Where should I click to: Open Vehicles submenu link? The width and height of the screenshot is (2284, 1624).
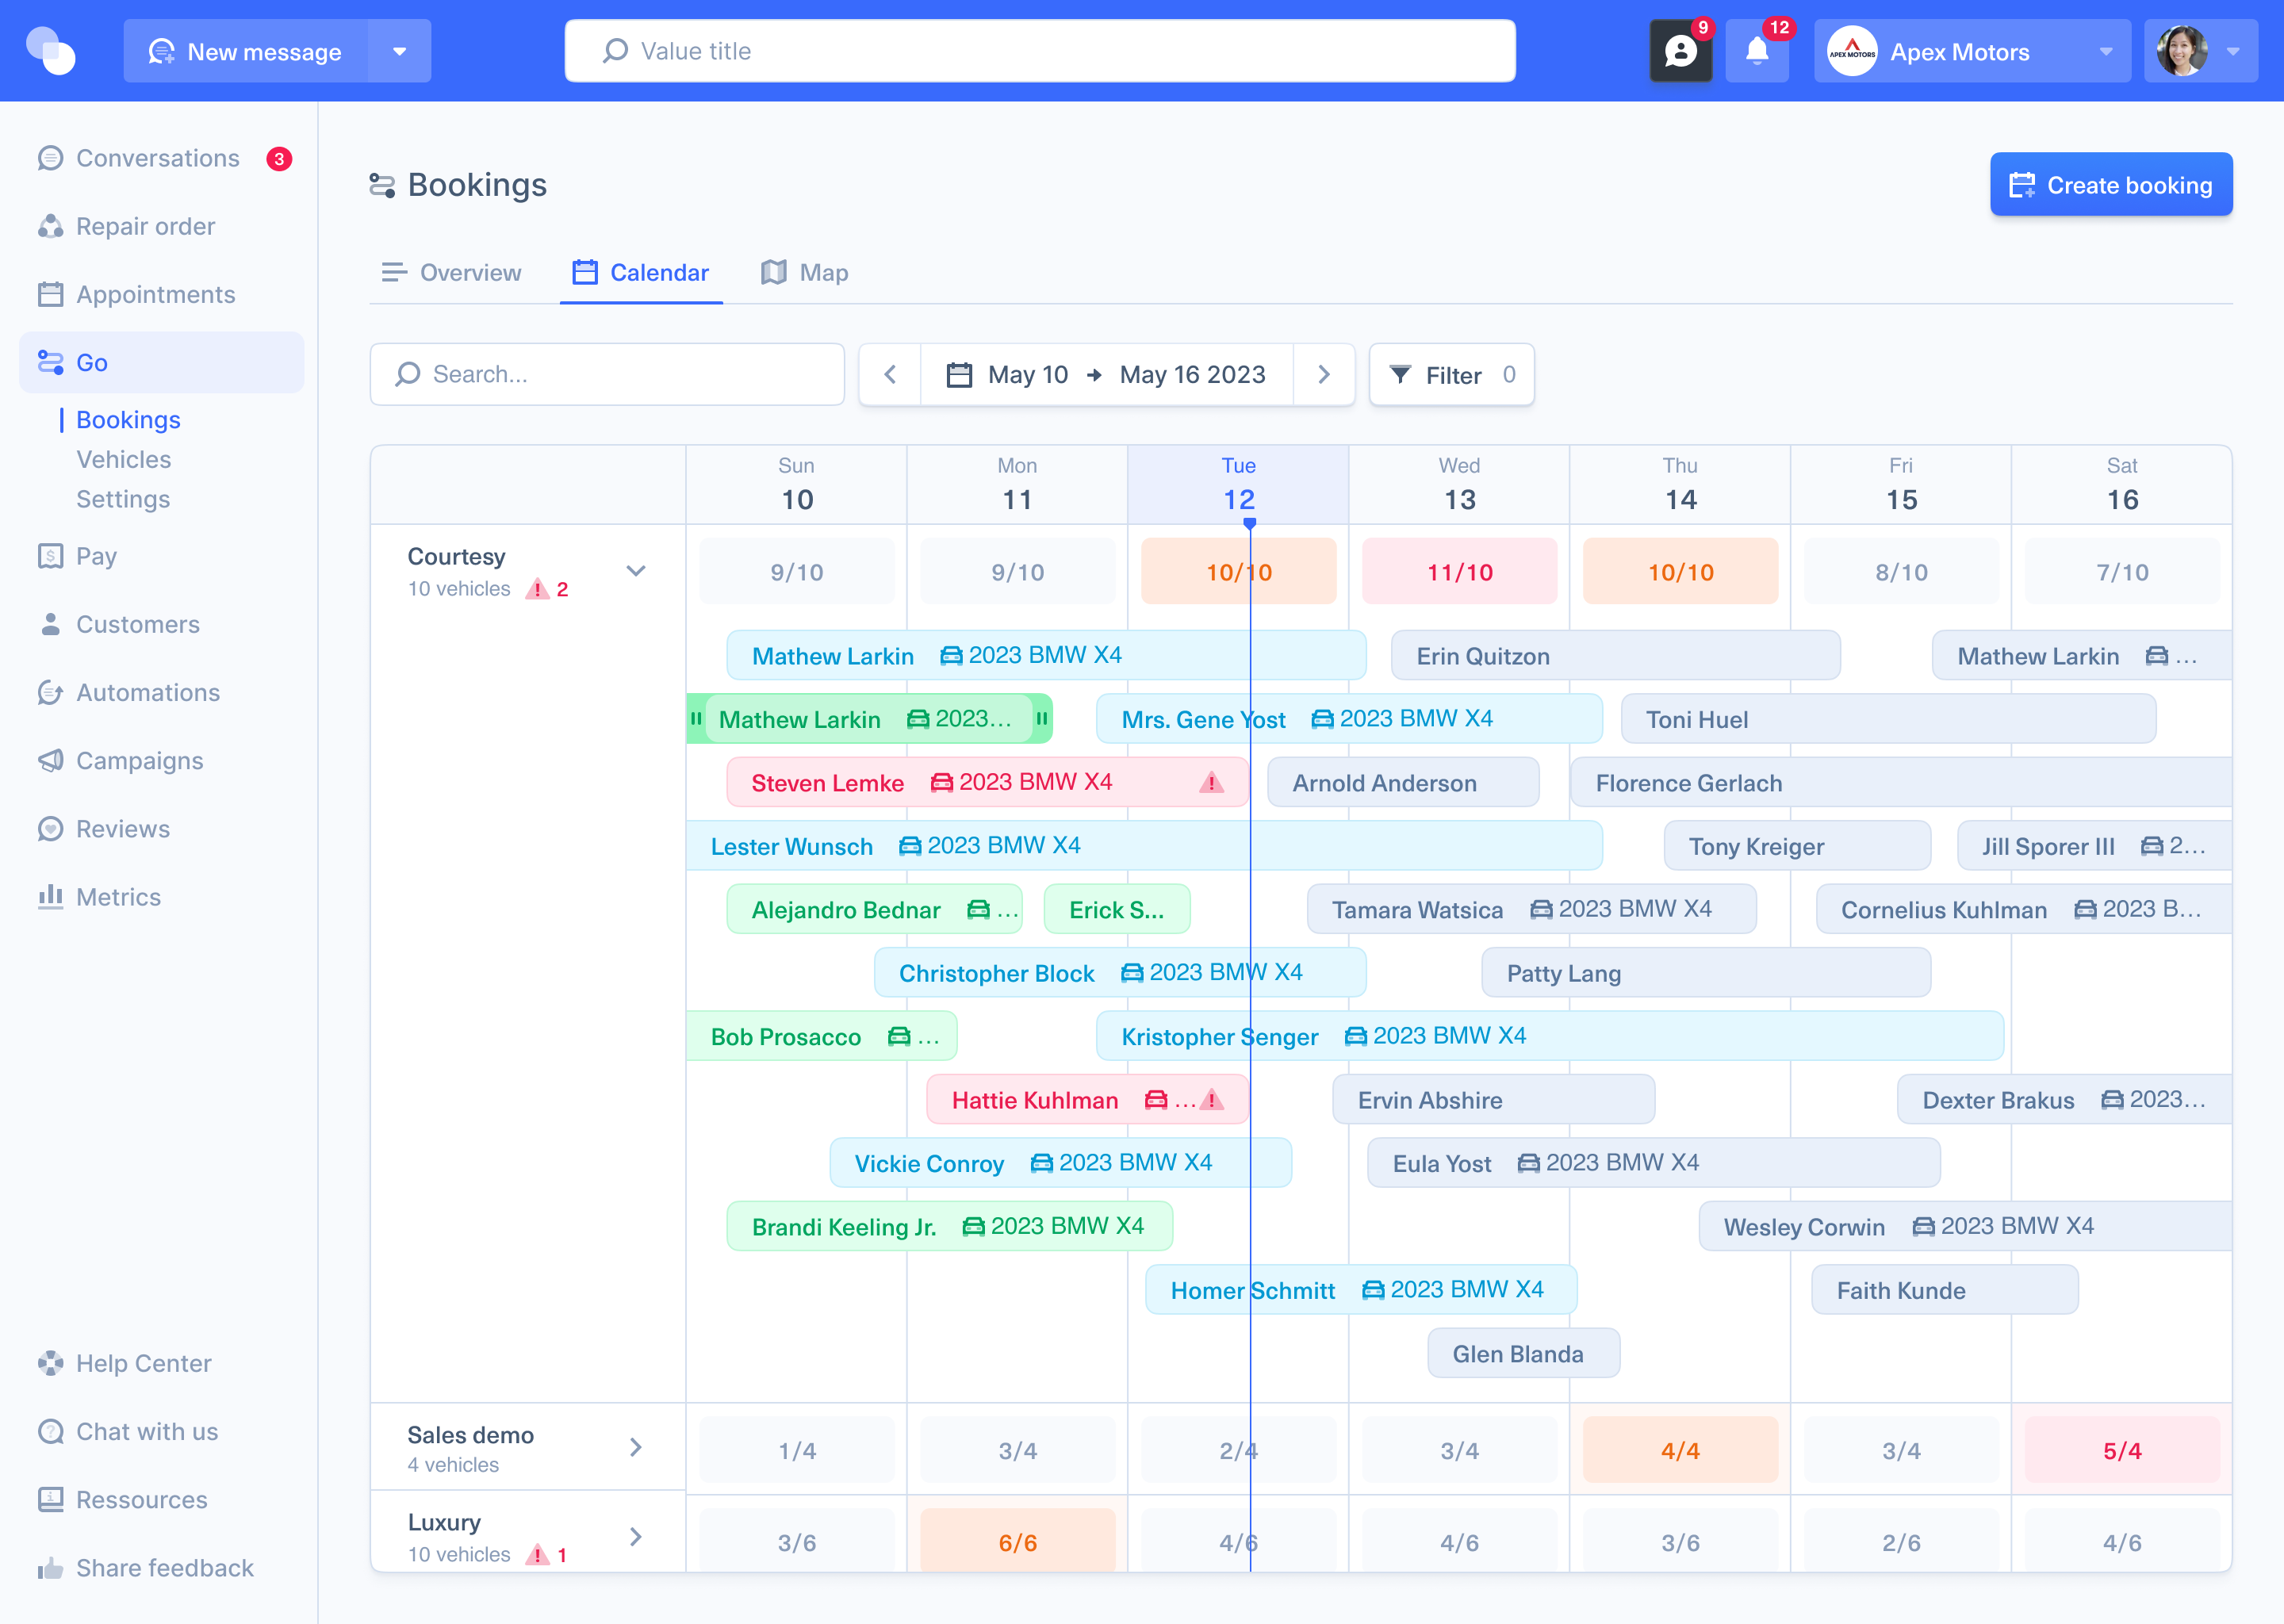(124, 459)
